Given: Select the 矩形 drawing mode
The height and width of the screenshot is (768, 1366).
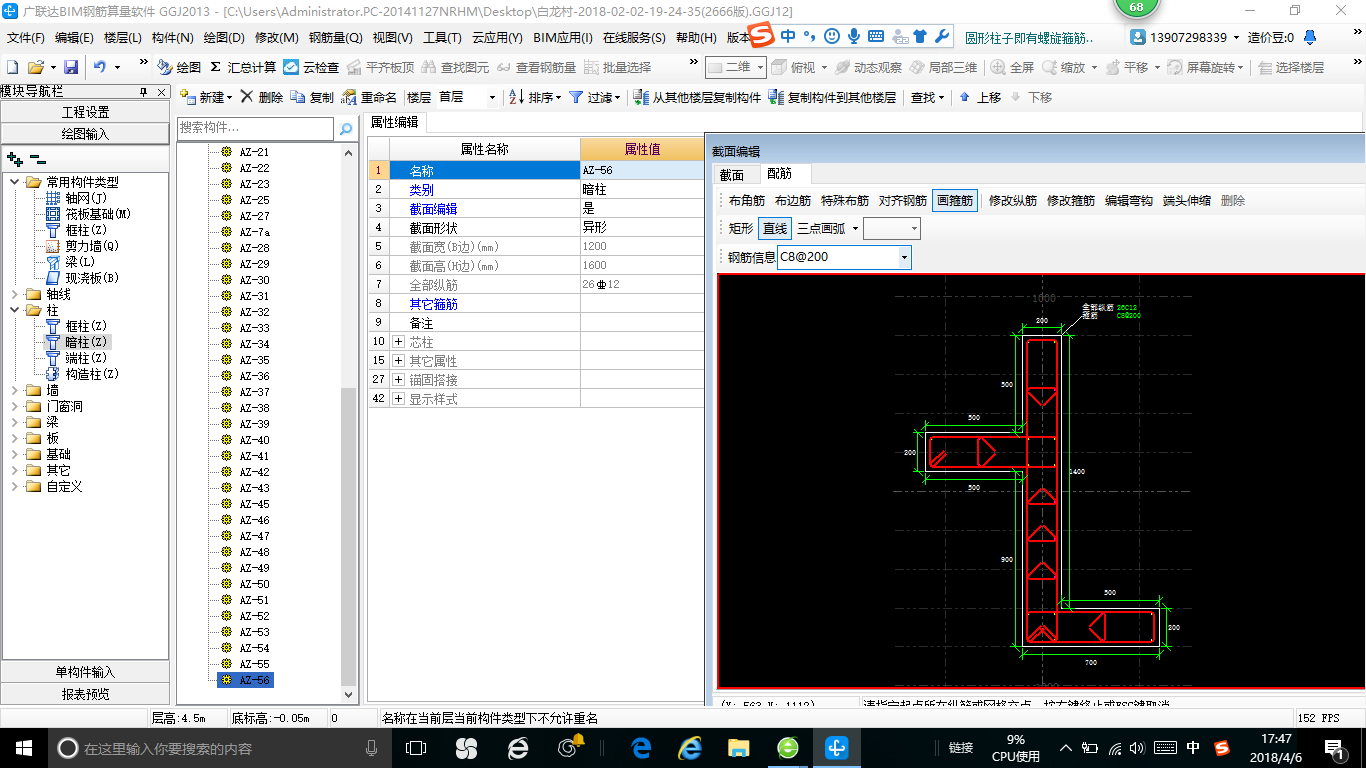Looking at the screenshot, I should coord(741,228).
